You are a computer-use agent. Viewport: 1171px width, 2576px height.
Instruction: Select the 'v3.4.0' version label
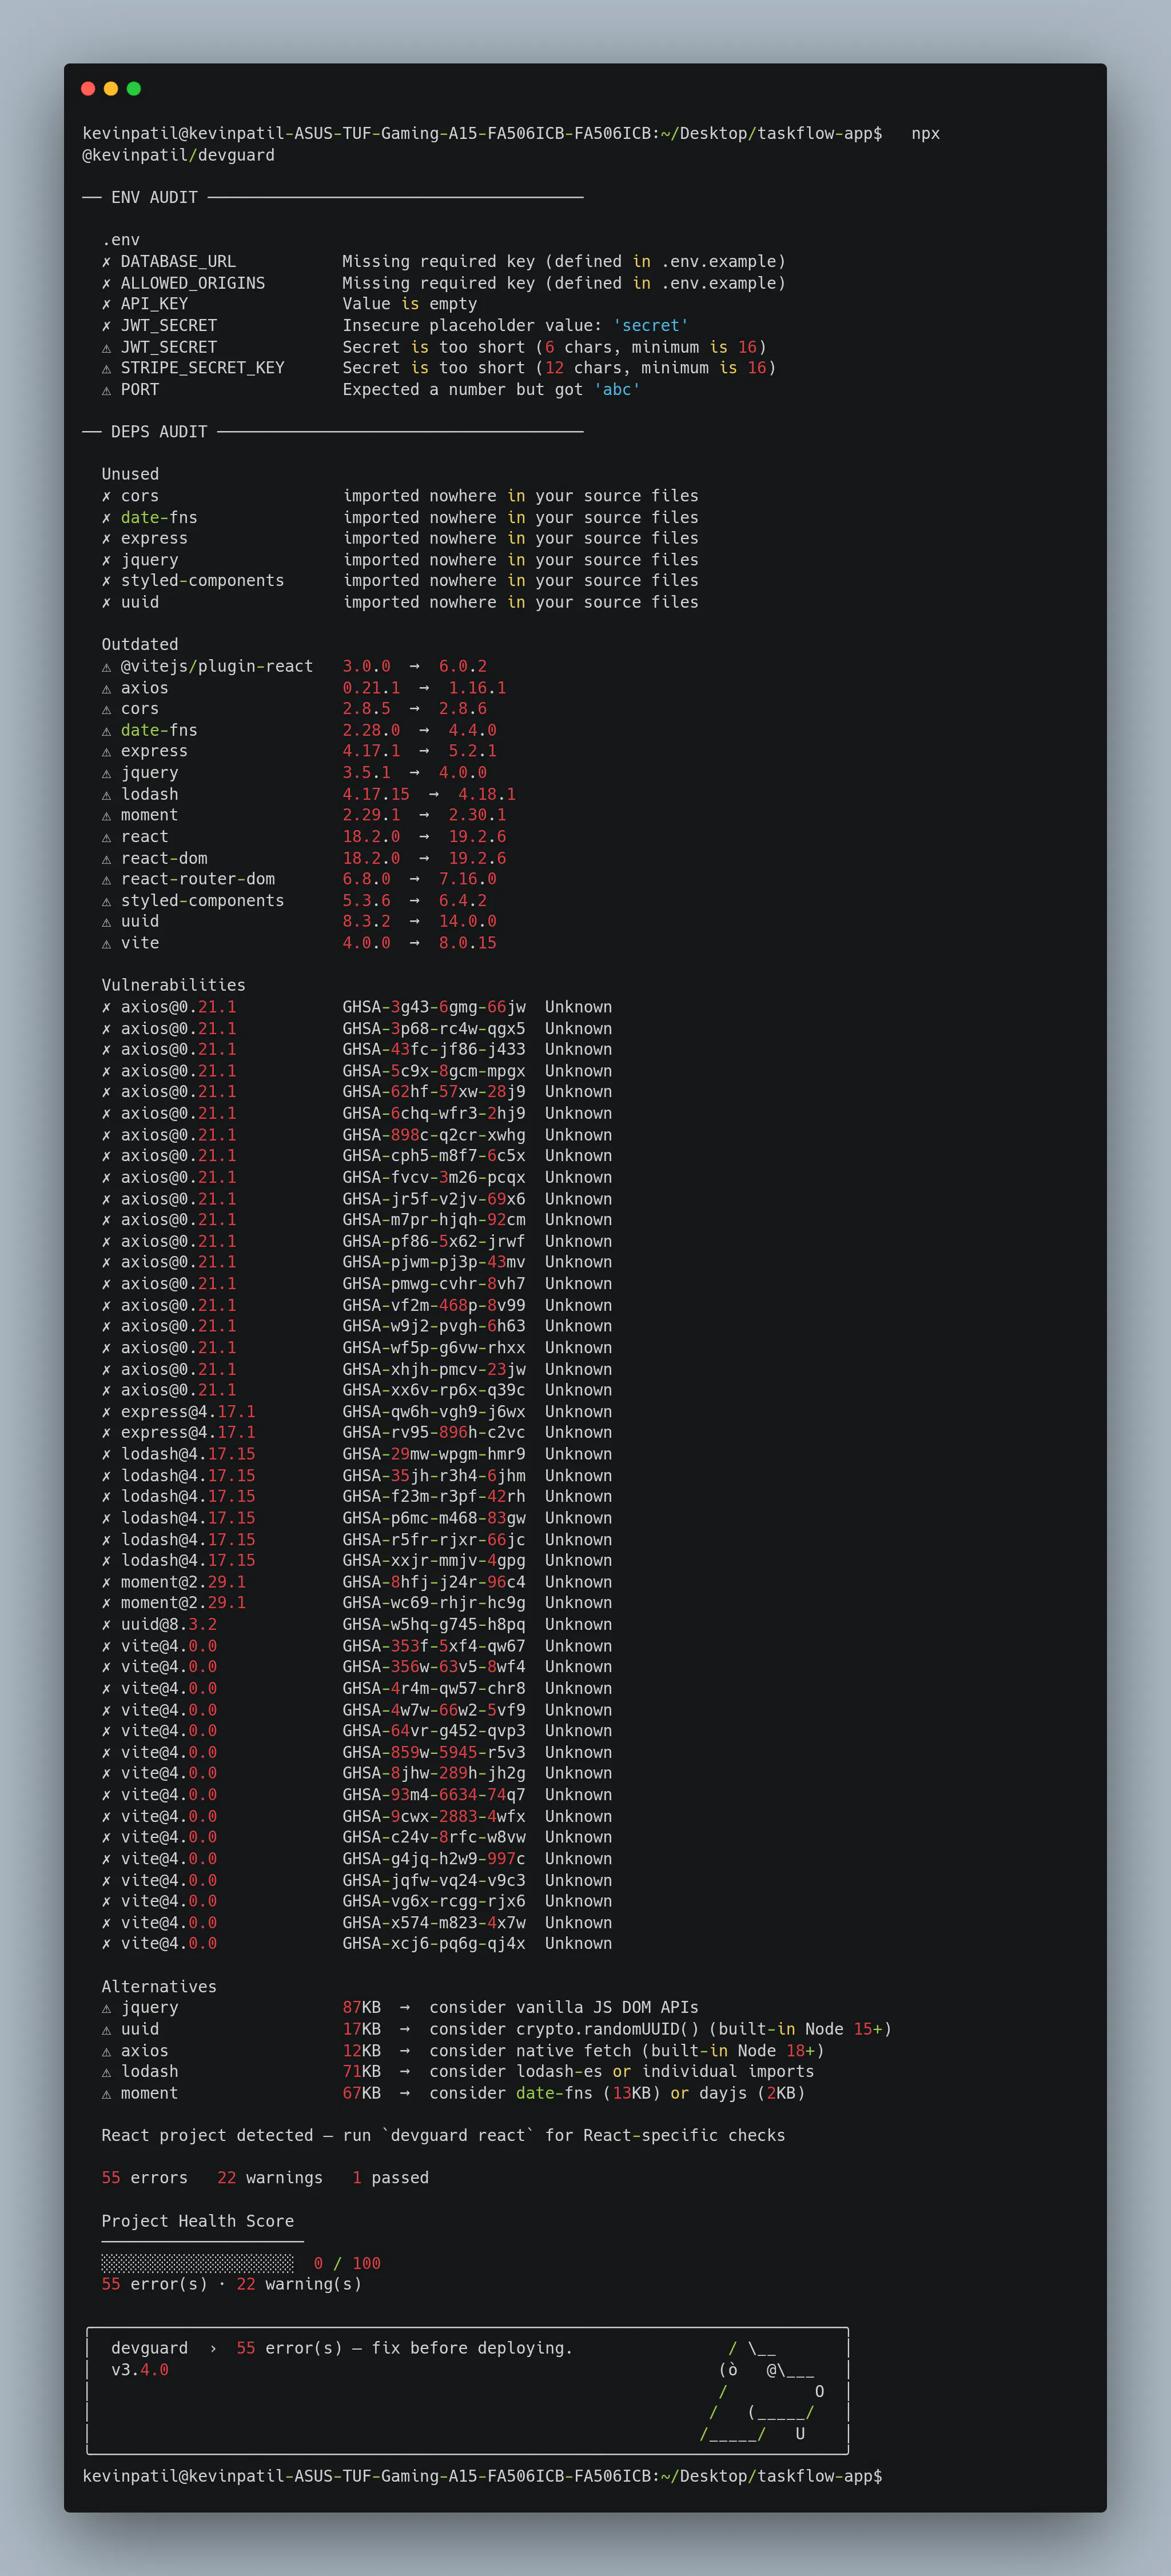140,2370
